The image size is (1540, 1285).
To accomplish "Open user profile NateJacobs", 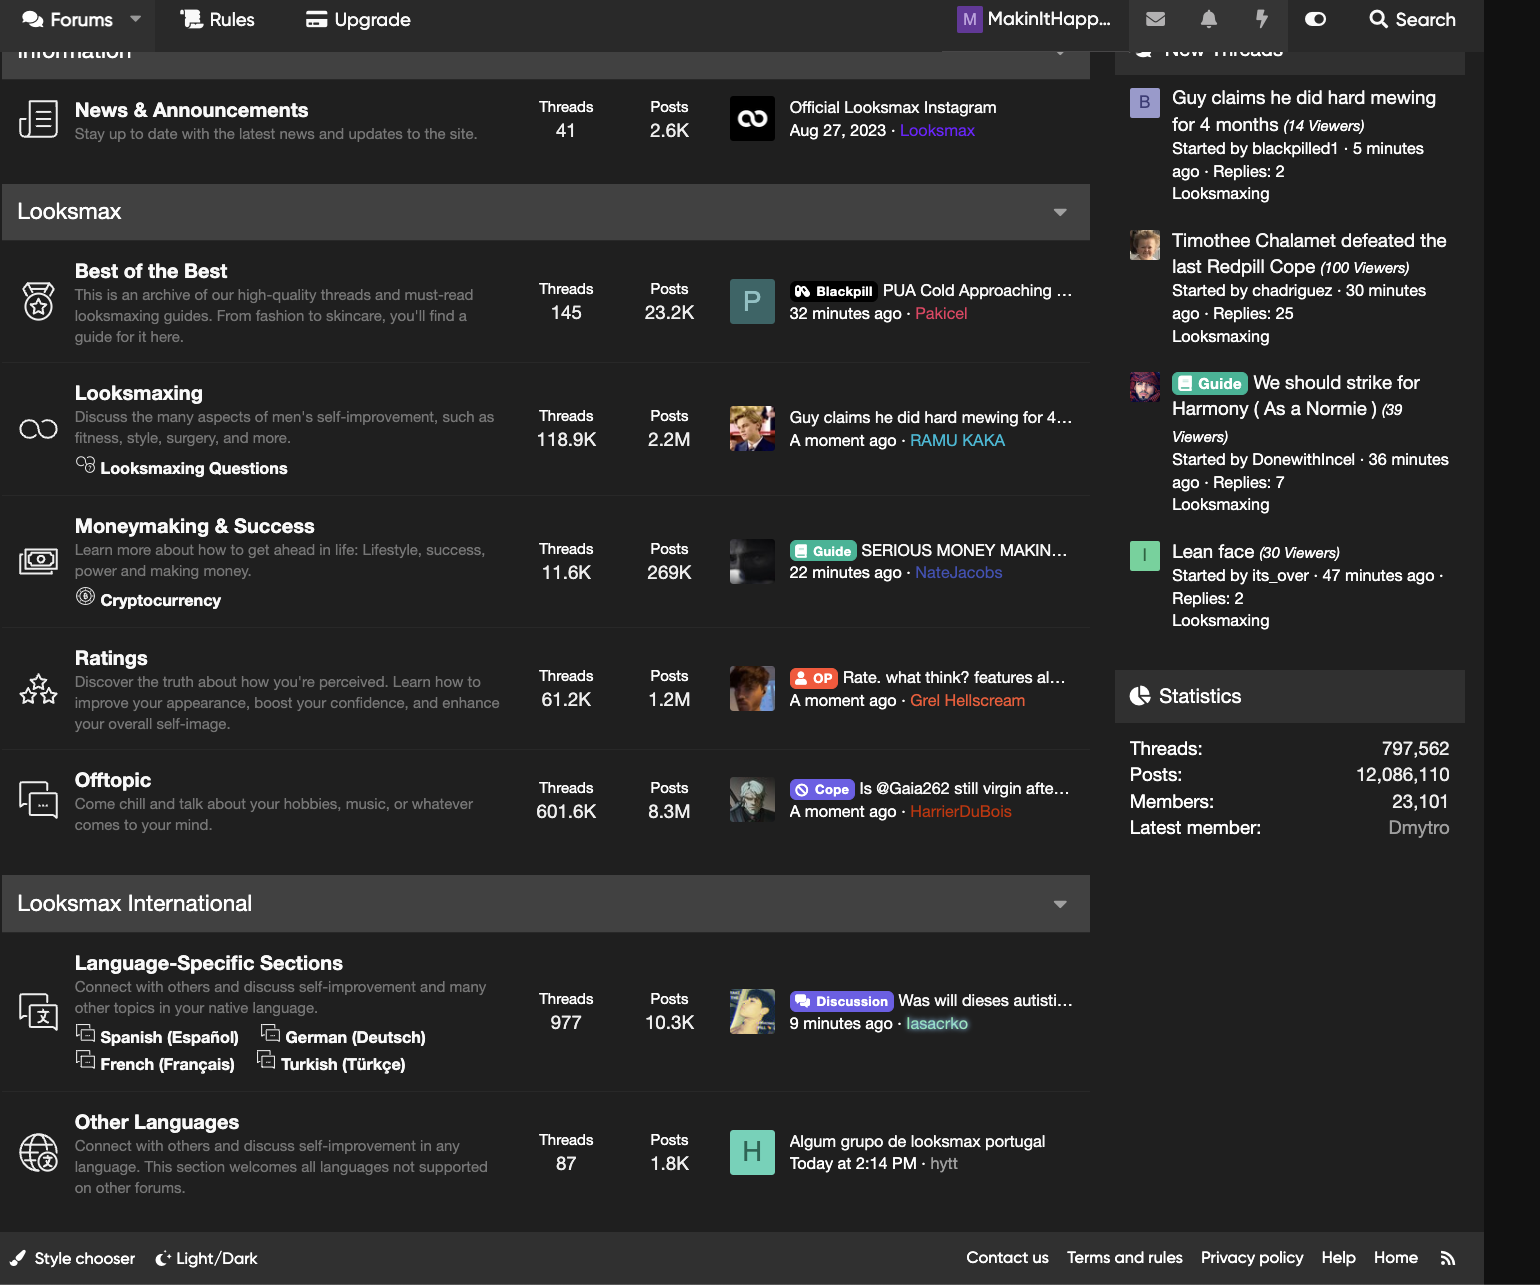I will (958, 572).
